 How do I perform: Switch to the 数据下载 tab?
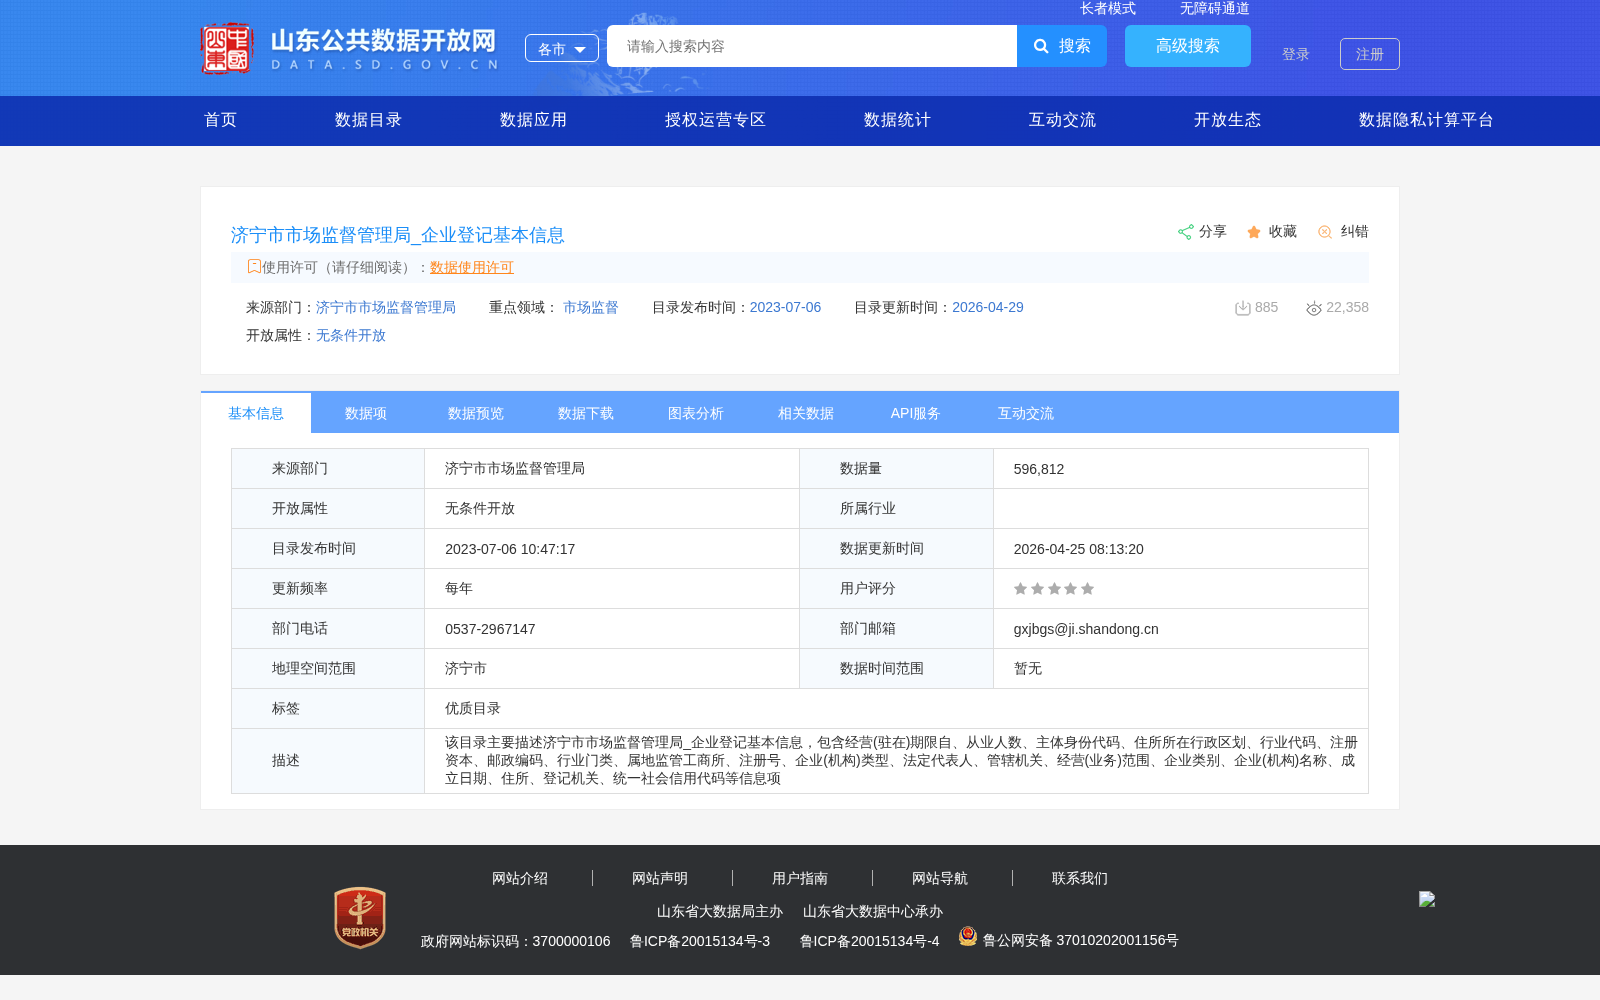pos(586,413)
